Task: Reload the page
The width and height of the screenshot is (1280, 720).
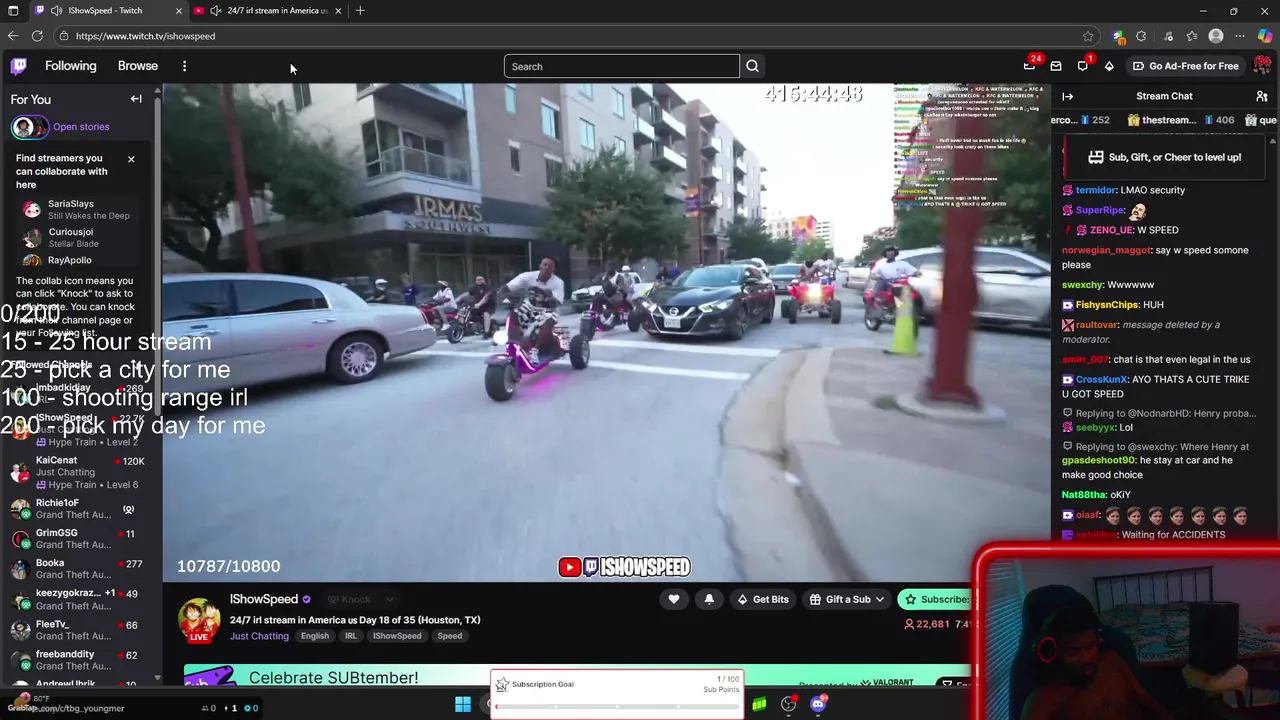Action: click(37, 36)
